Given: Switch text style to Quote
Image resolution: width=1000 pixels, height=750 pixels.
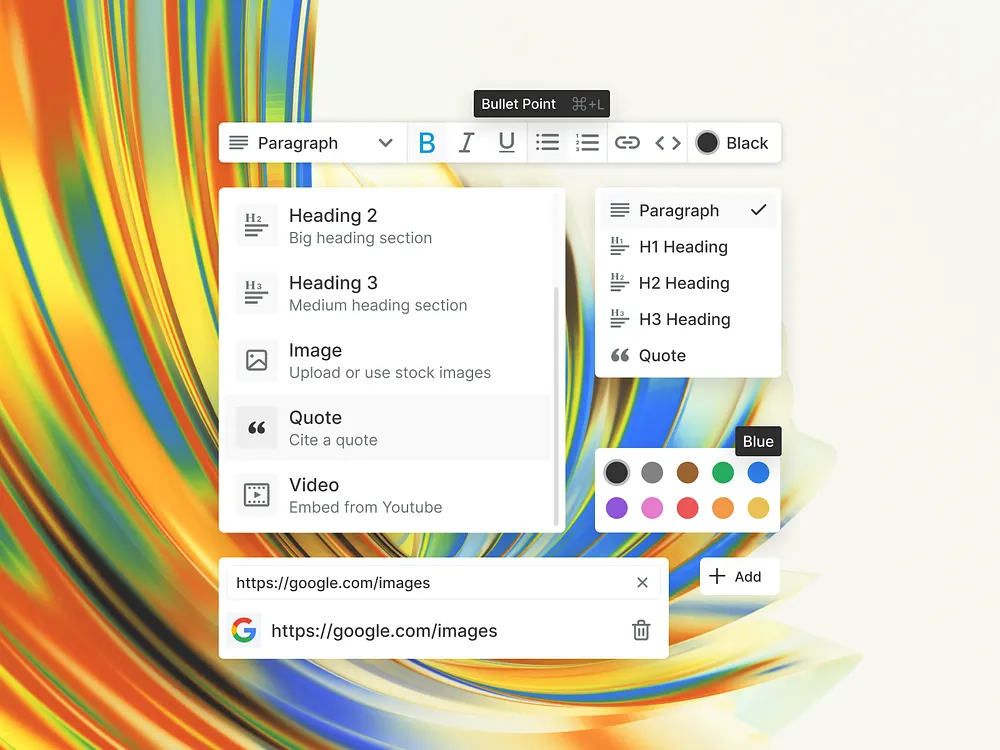Looking at the screenshot, I should (661, 355).
